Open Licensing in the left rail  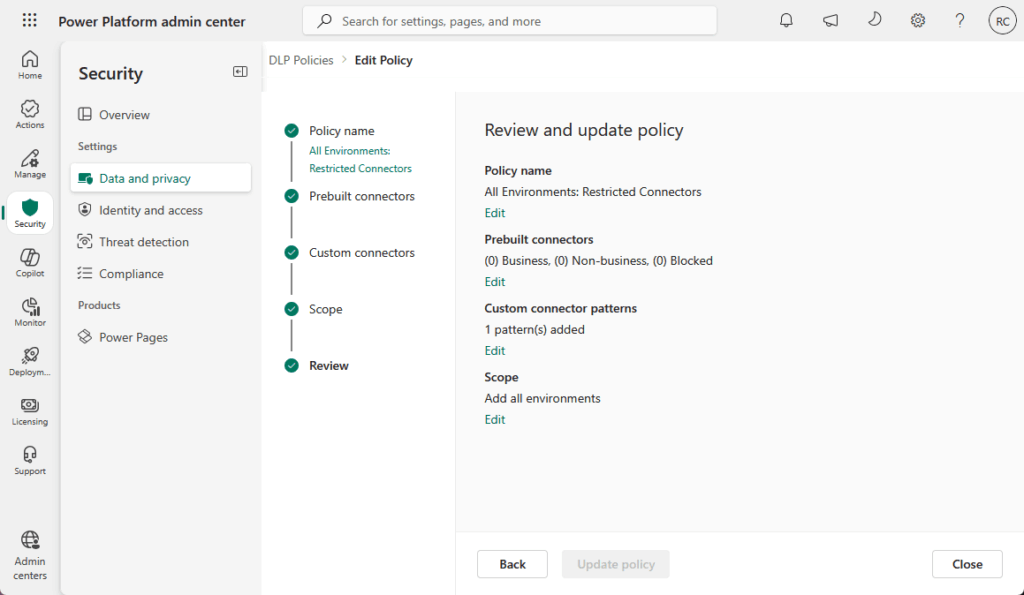tap(30, 411)
